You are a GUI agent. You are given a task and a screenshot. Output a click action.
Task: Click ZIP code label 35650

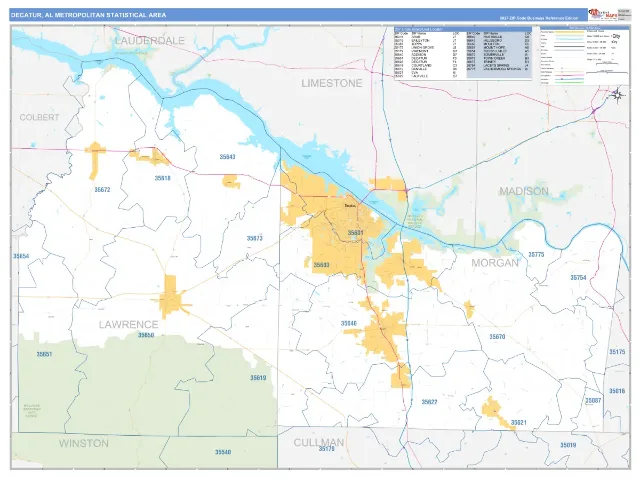click(x=146, y=335)
